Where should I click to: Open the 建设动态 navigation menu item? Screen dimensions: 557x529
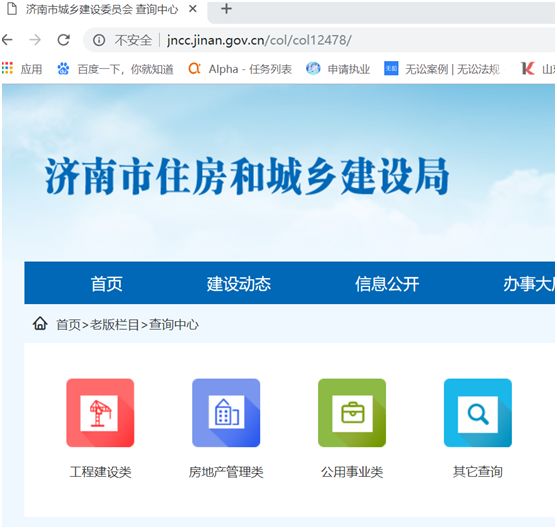click(239, 284)
